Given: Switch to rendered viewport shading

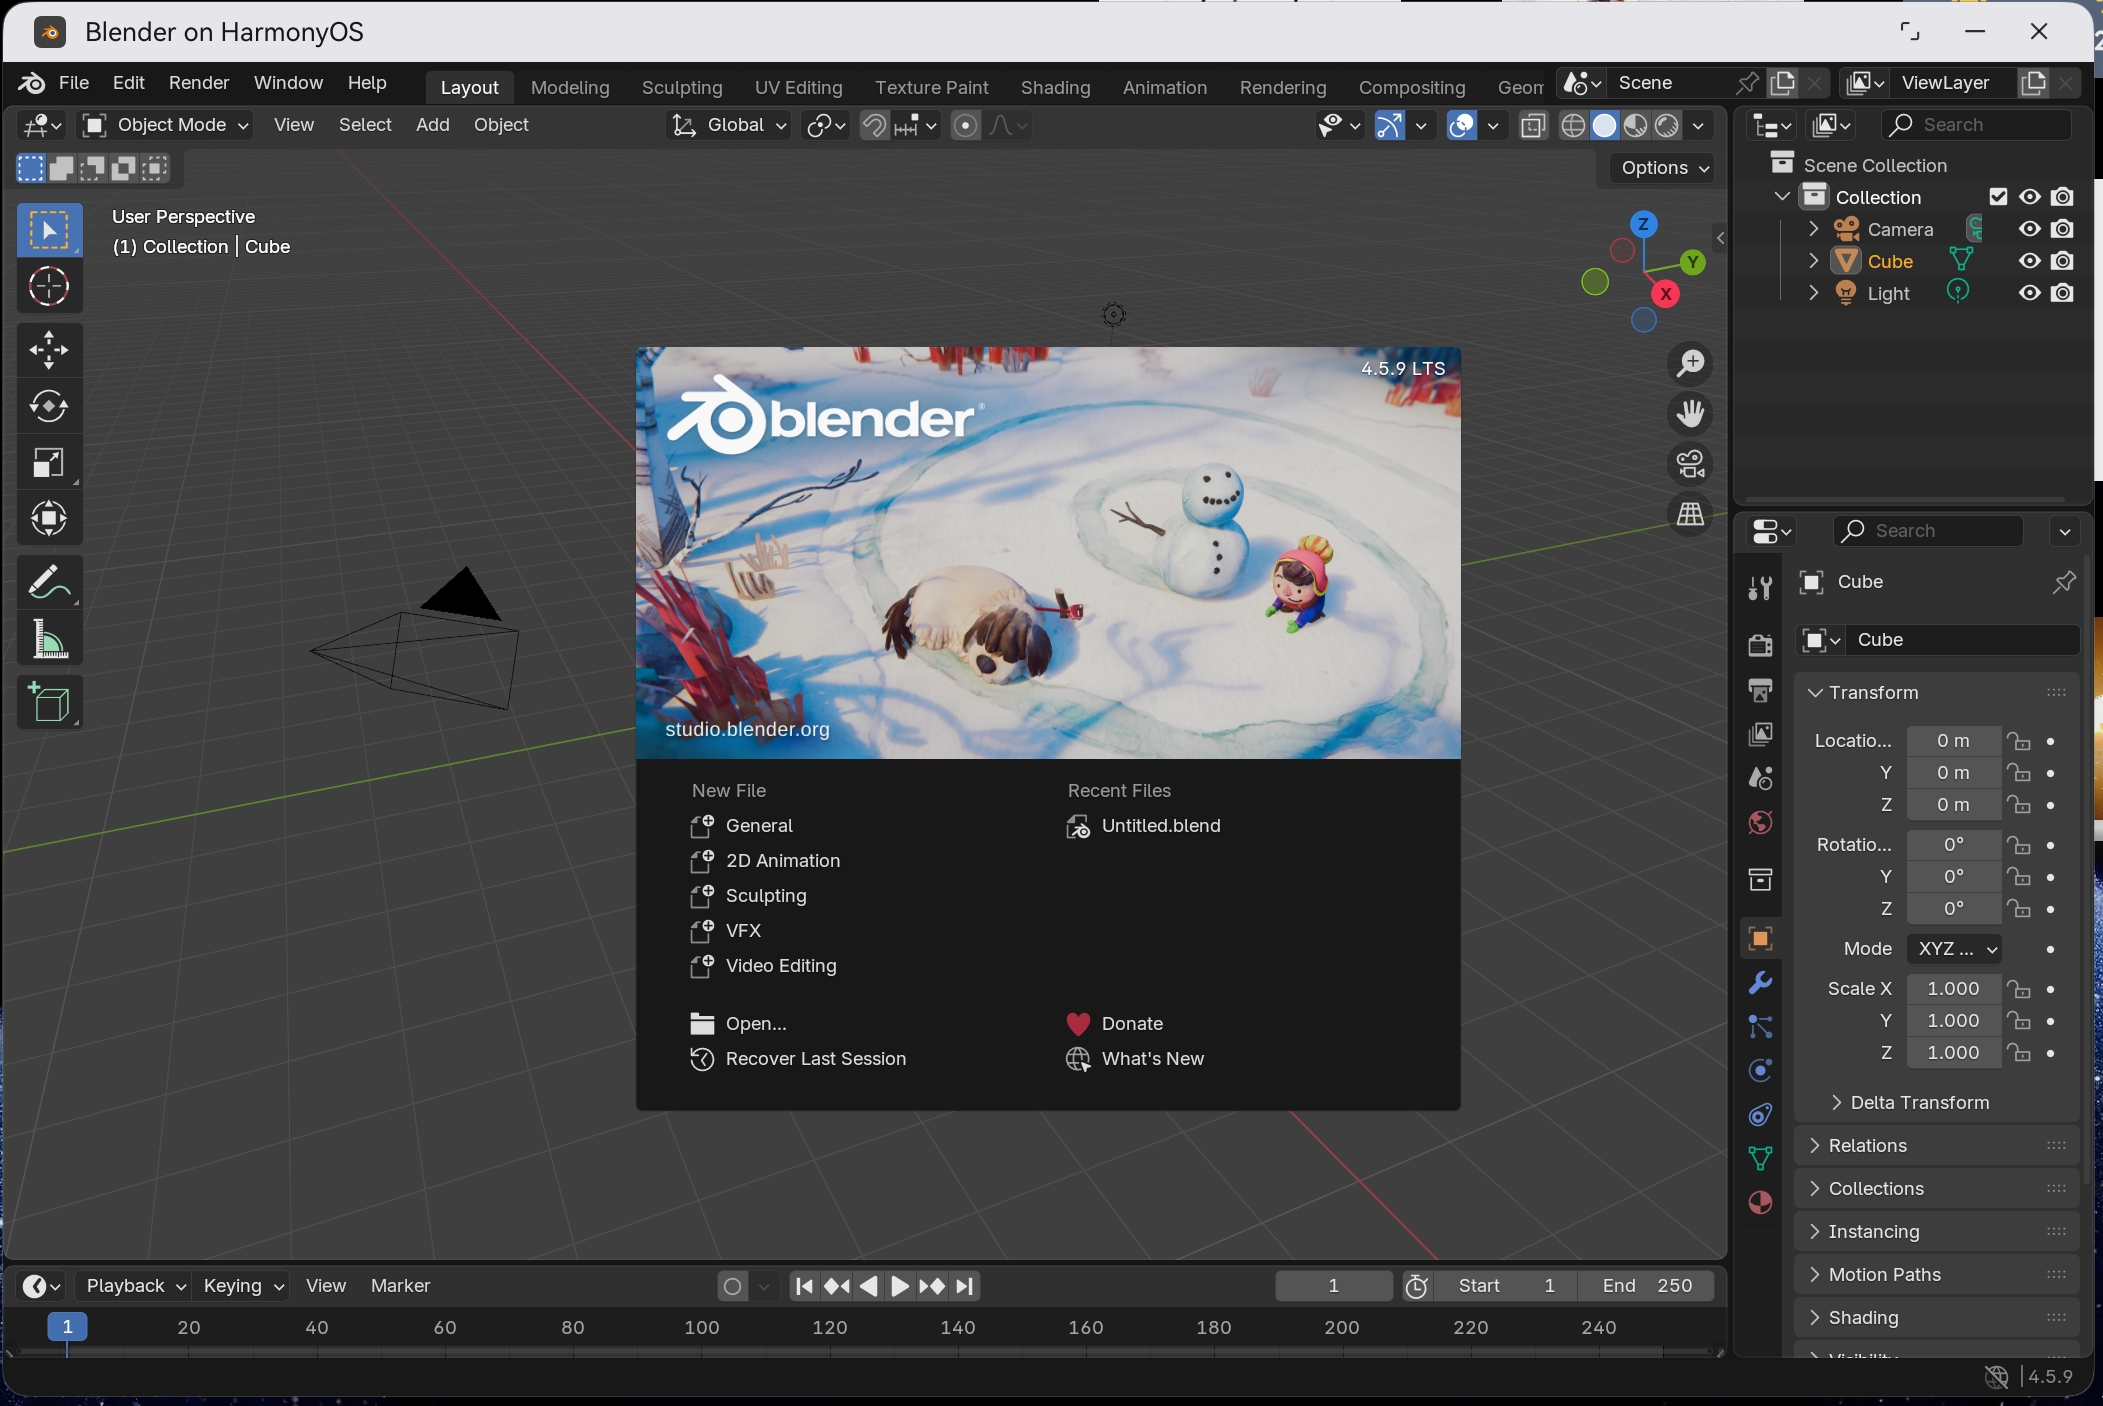Looking at the screenshot, I should click(x=1667, y=125).
